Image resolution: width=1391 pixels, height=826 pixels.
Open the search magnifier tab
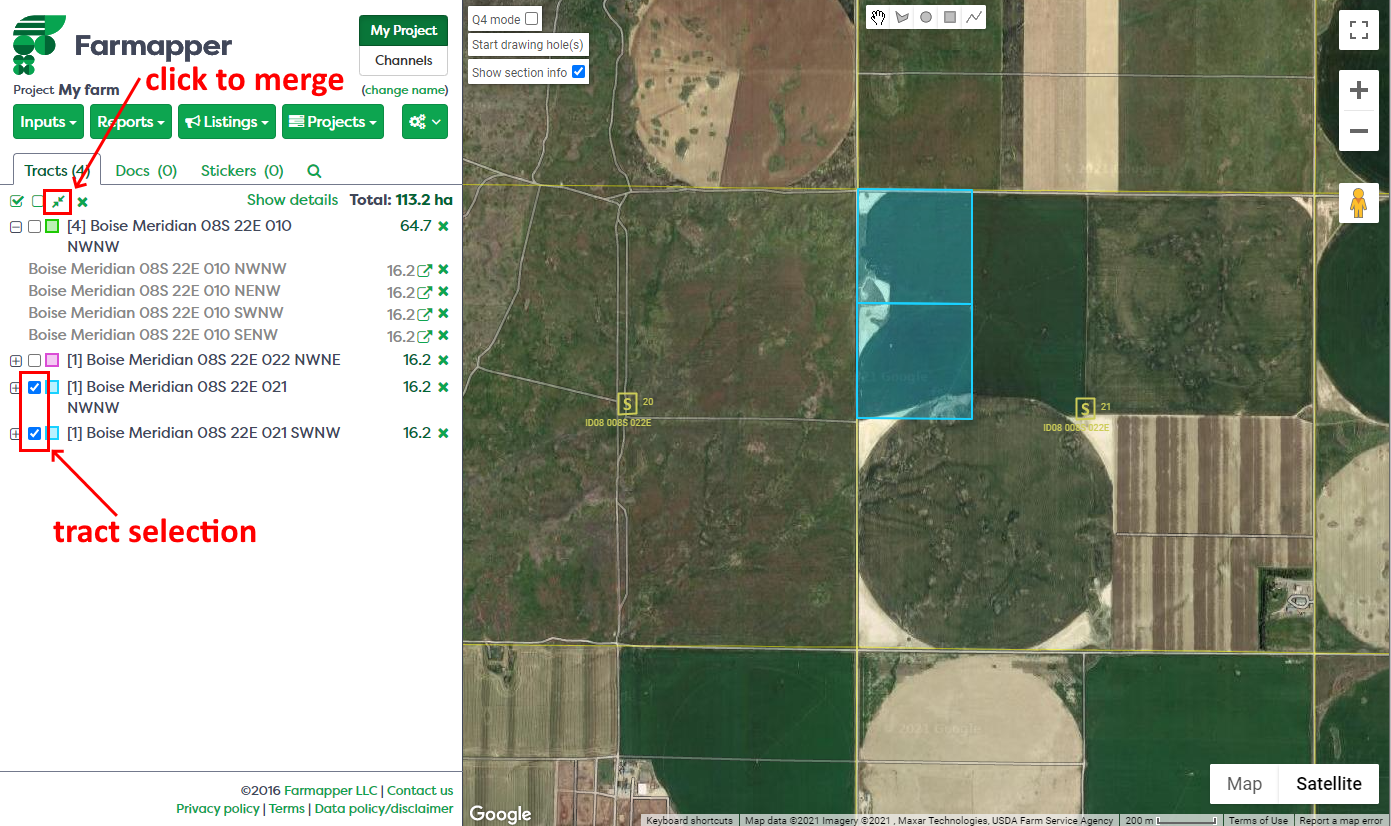[314, 171]
